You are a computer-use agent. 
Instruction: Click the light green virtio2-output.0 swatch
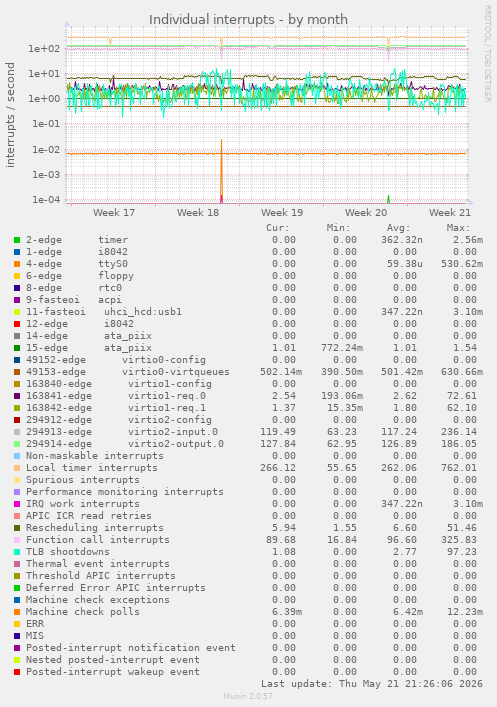(17, 444)
